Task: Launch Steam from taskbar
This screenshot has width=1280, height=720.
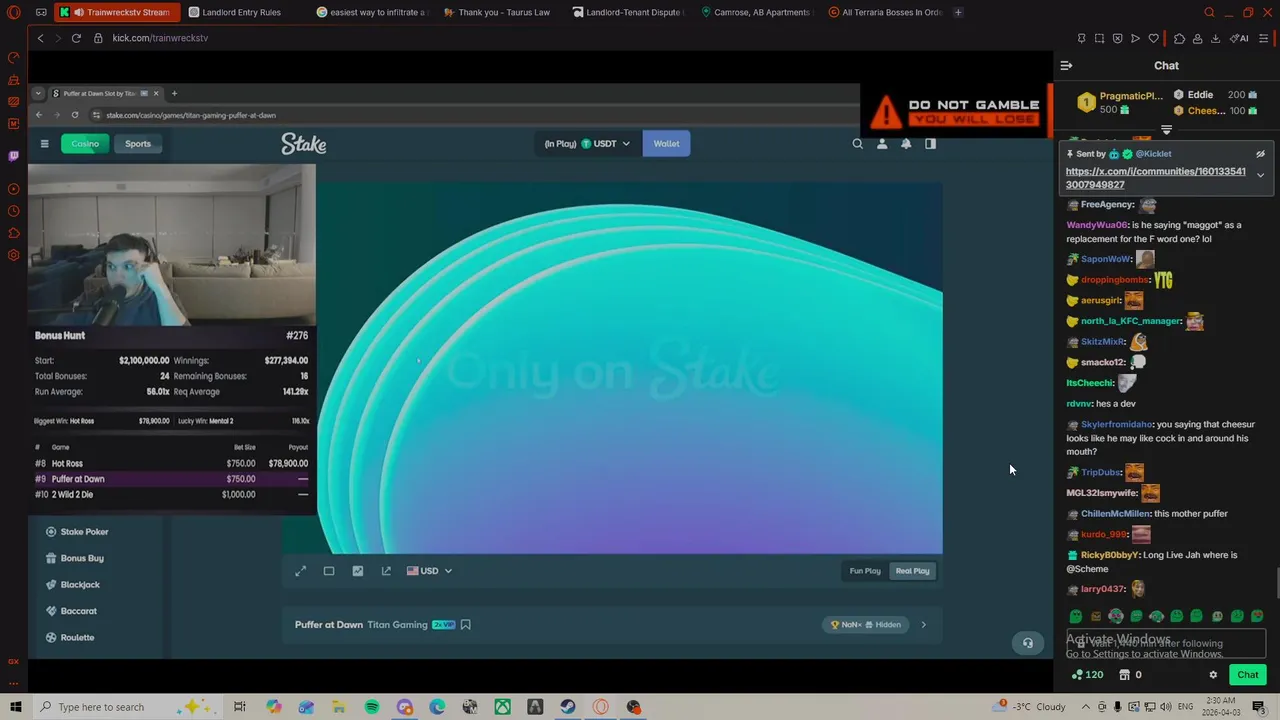Action: [x=568, y=707]
